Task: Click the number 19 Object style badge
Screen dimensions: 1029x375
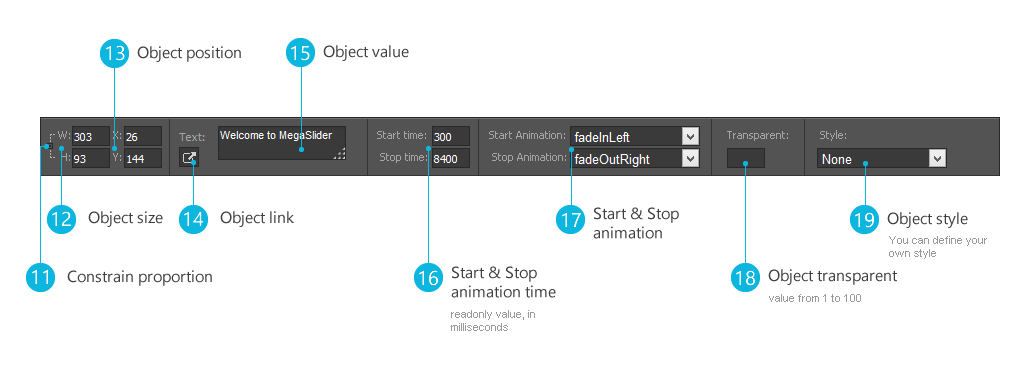Action: pyautogui.click(x=865, y=219)
